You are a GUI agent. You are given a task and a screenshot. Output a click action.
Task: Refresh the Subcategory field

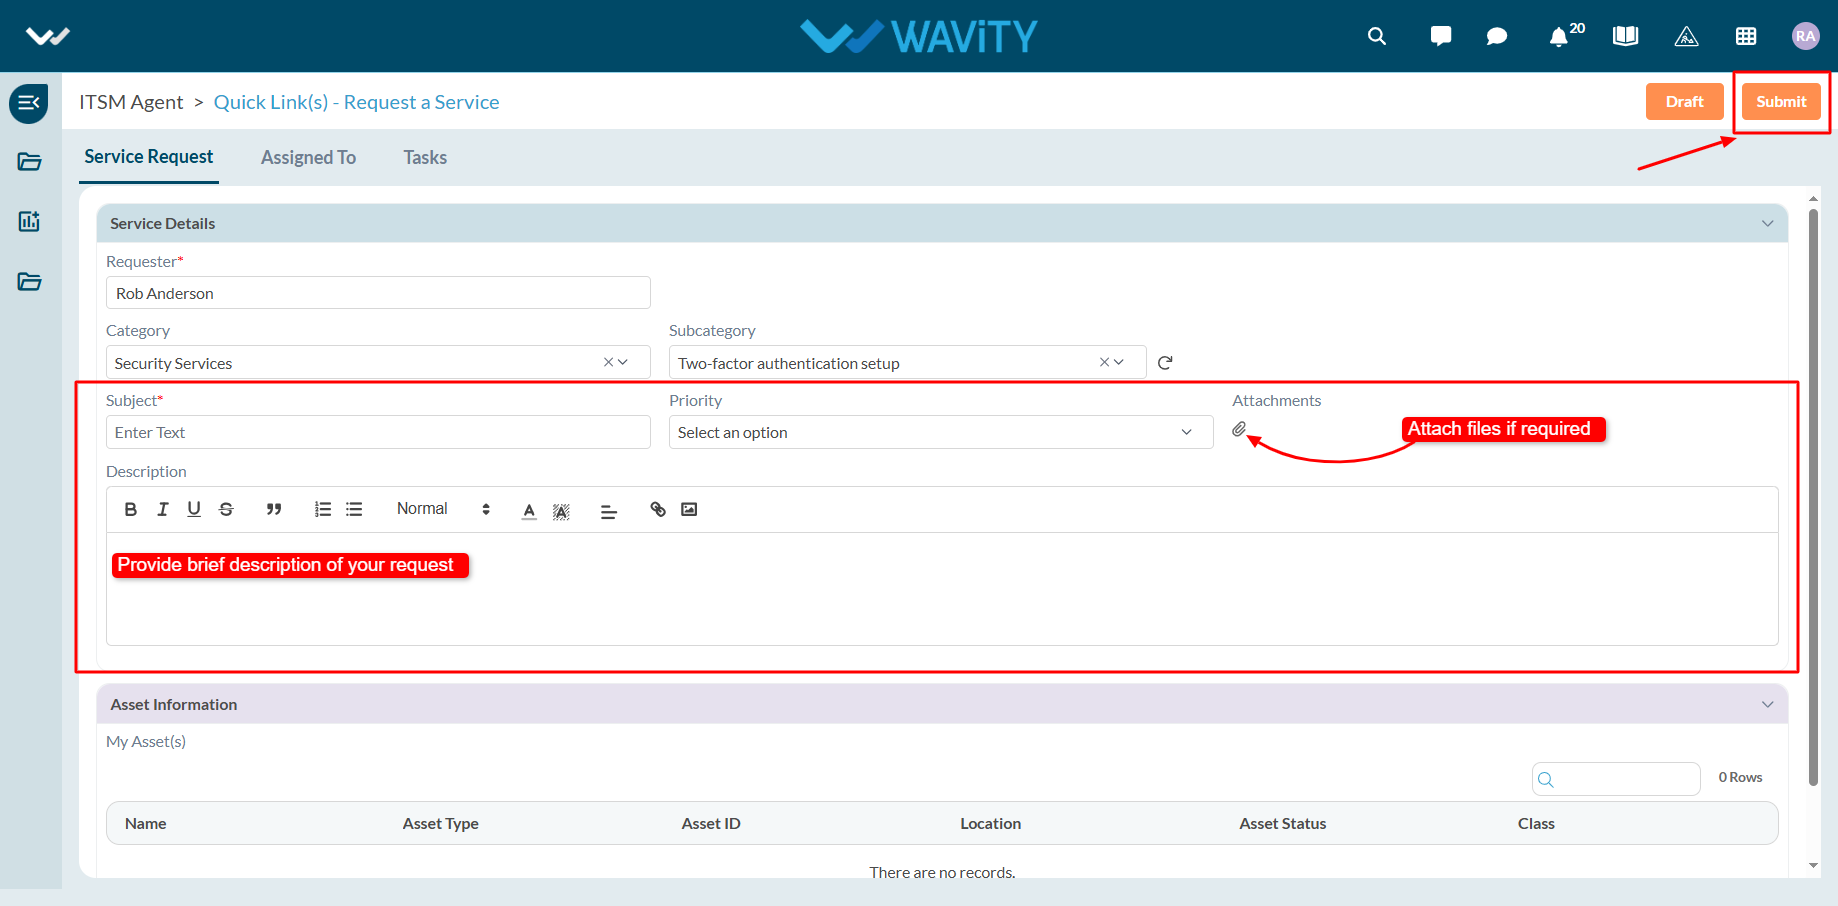click(x=1165, y=363)
